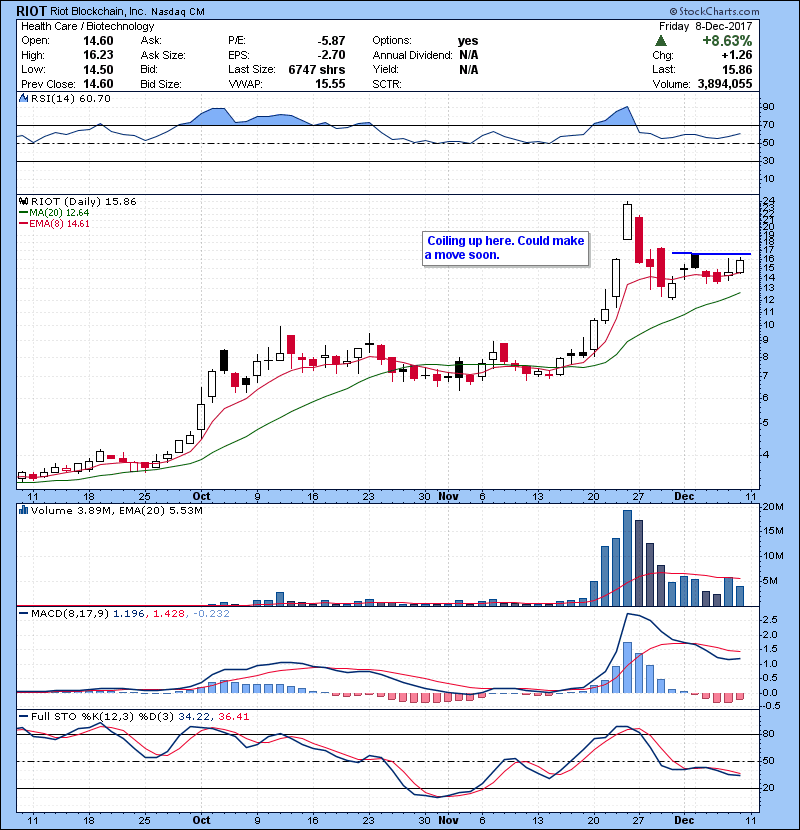Screen dimensions: 800x830
Task: Click the RIOT (Daily) 15.86 panel label
Action: tap(84, 201)
